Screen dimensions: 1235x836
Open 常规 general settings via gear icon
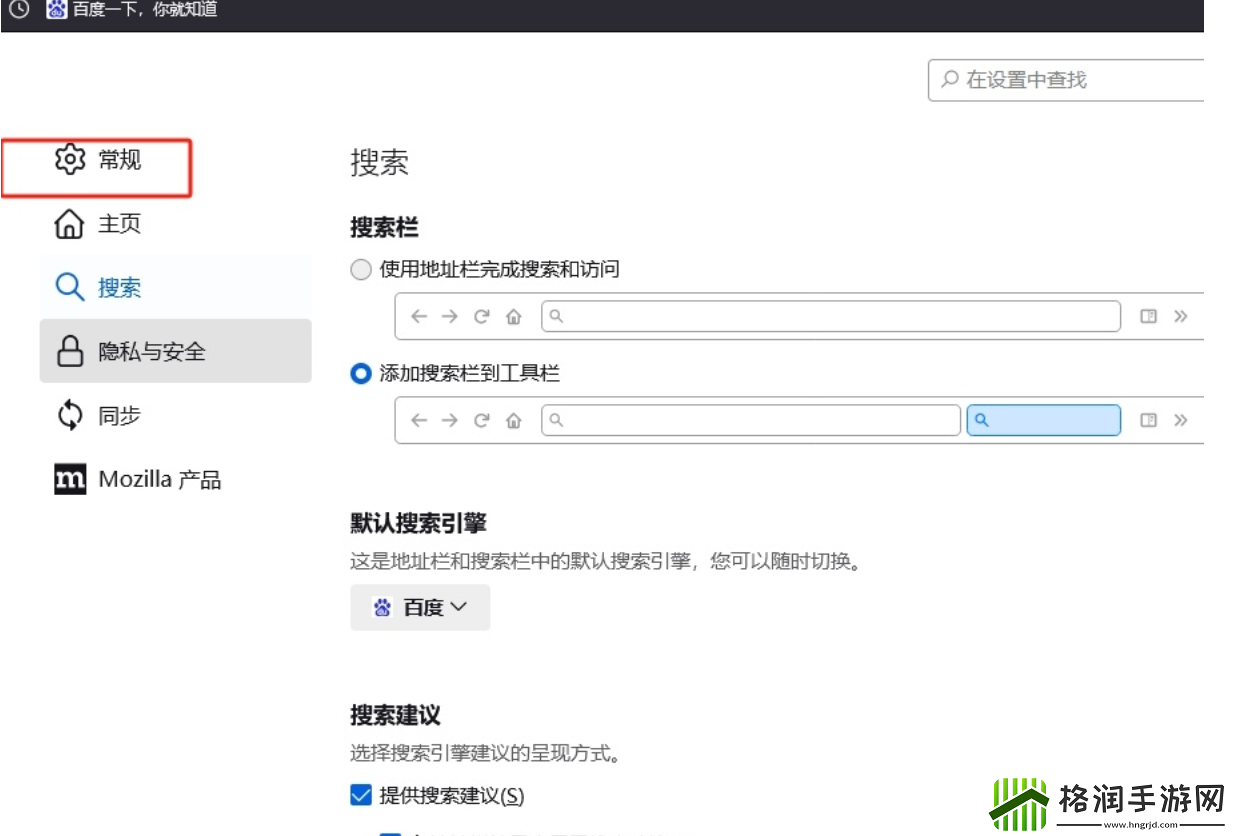point(68,159)
